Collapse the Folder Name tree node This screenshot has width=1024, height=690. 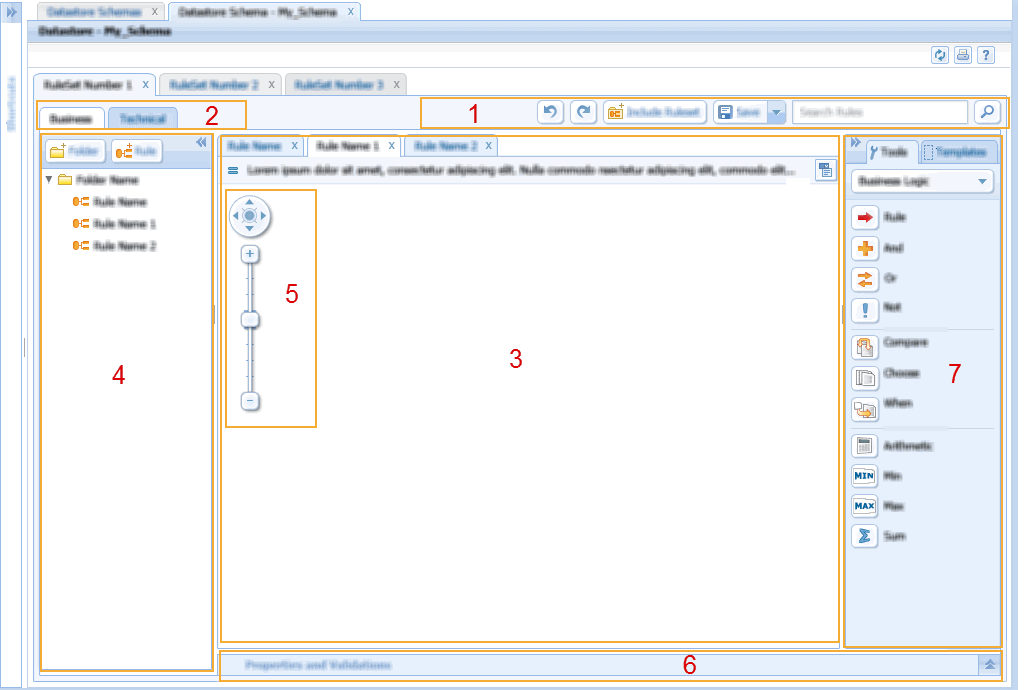tap(49, 179)
